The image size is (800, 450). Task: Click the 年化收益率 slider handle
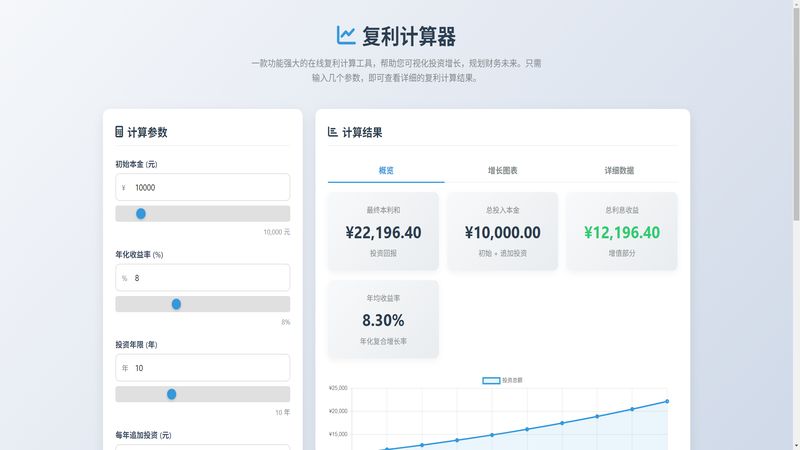tap(176, 304)
